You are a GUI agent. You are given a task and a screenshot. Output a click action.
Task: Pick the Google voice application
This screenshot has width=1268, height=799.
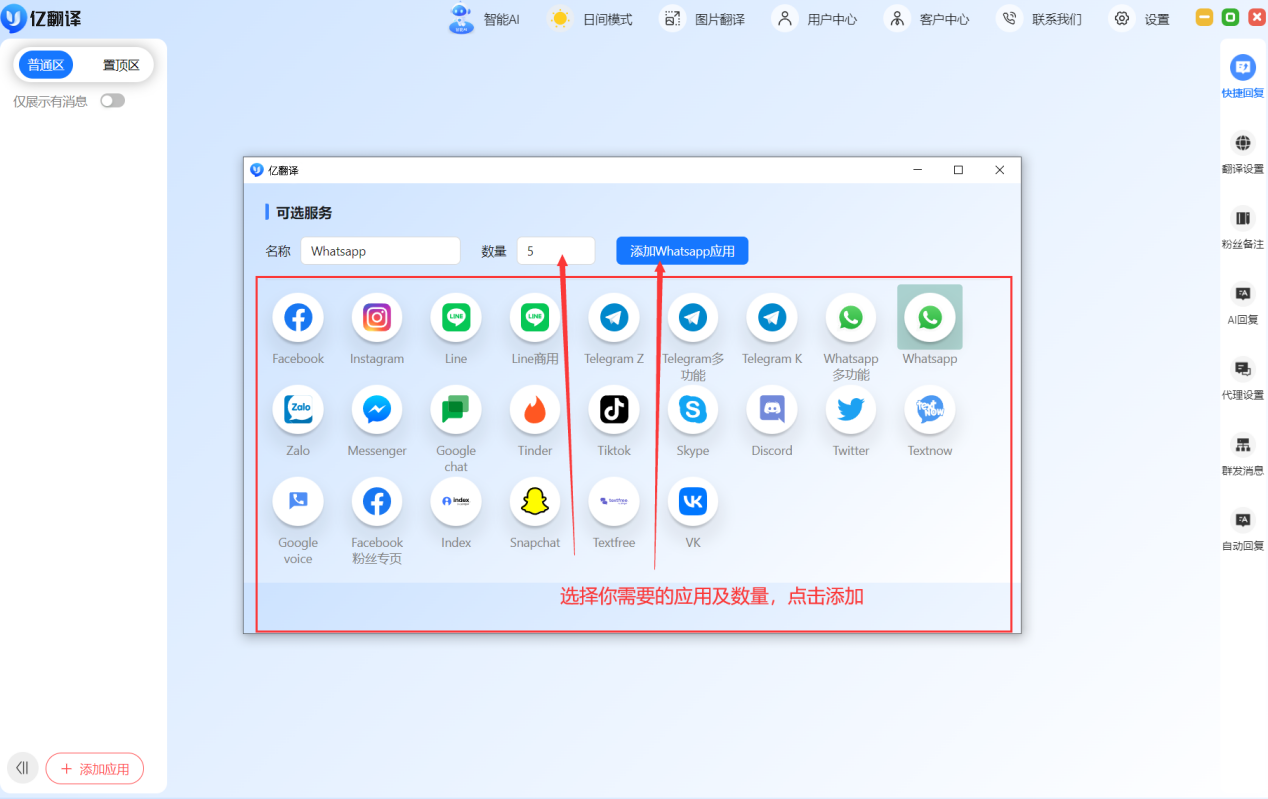pos(297,501)
